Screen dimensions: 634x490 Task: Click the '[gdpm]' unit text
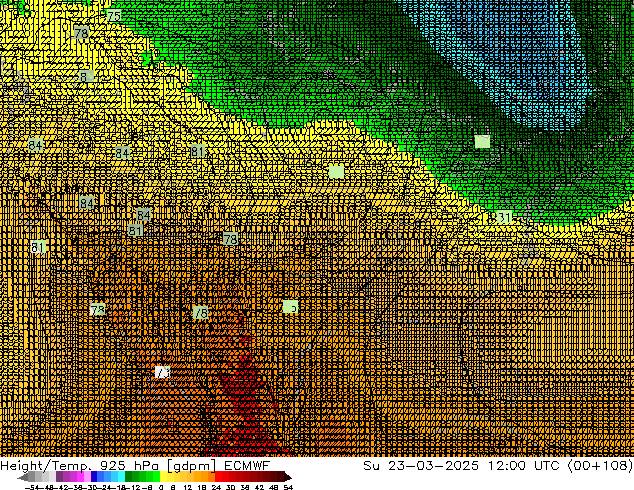pyautogui.click(x=192, y=466)
